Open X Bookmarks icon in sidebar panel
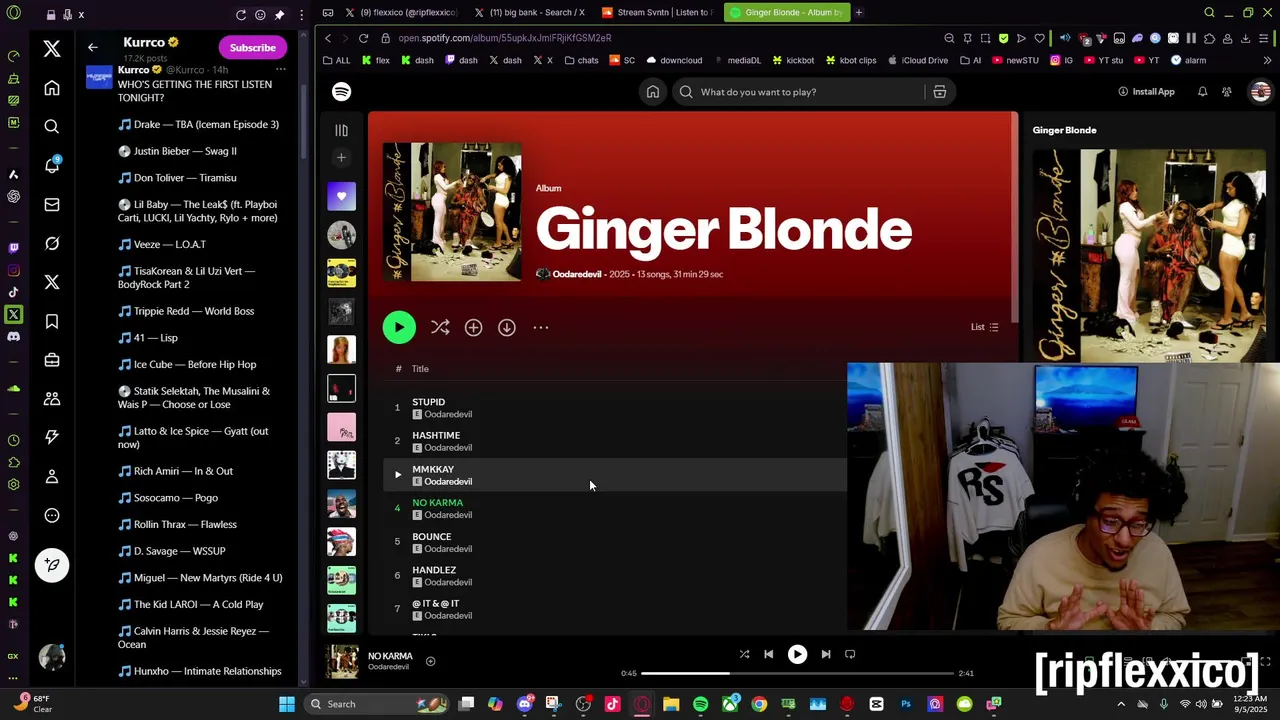Viewport: 1280px width, 720px height. [52, 321]
